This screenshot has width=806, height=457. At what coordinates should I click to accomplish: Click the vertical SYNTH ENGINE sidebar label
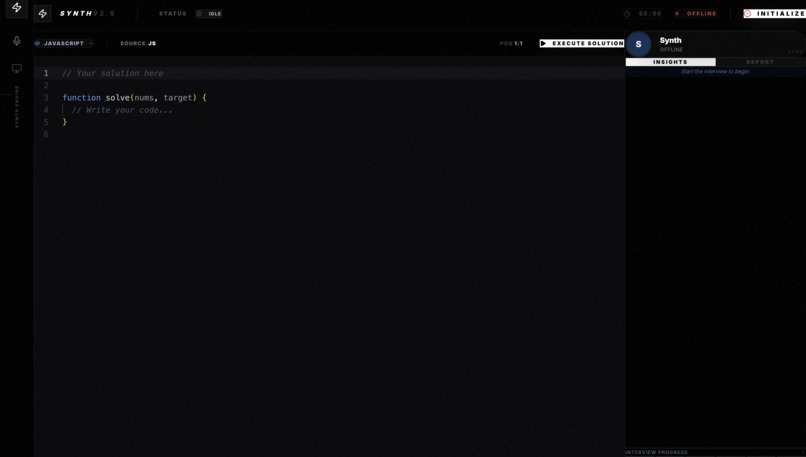tap(16, 107)
